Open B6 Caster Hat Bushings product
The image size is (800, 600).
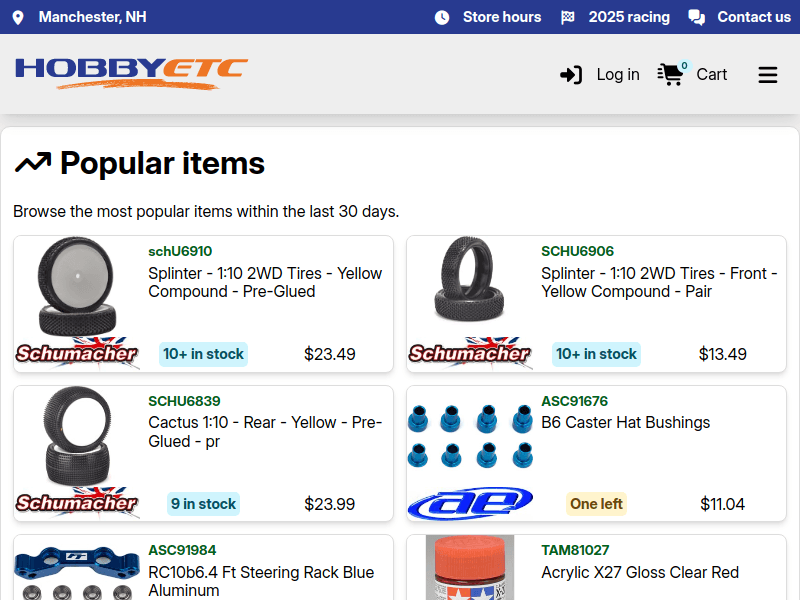pyautogui.click(x=625, y=423)
